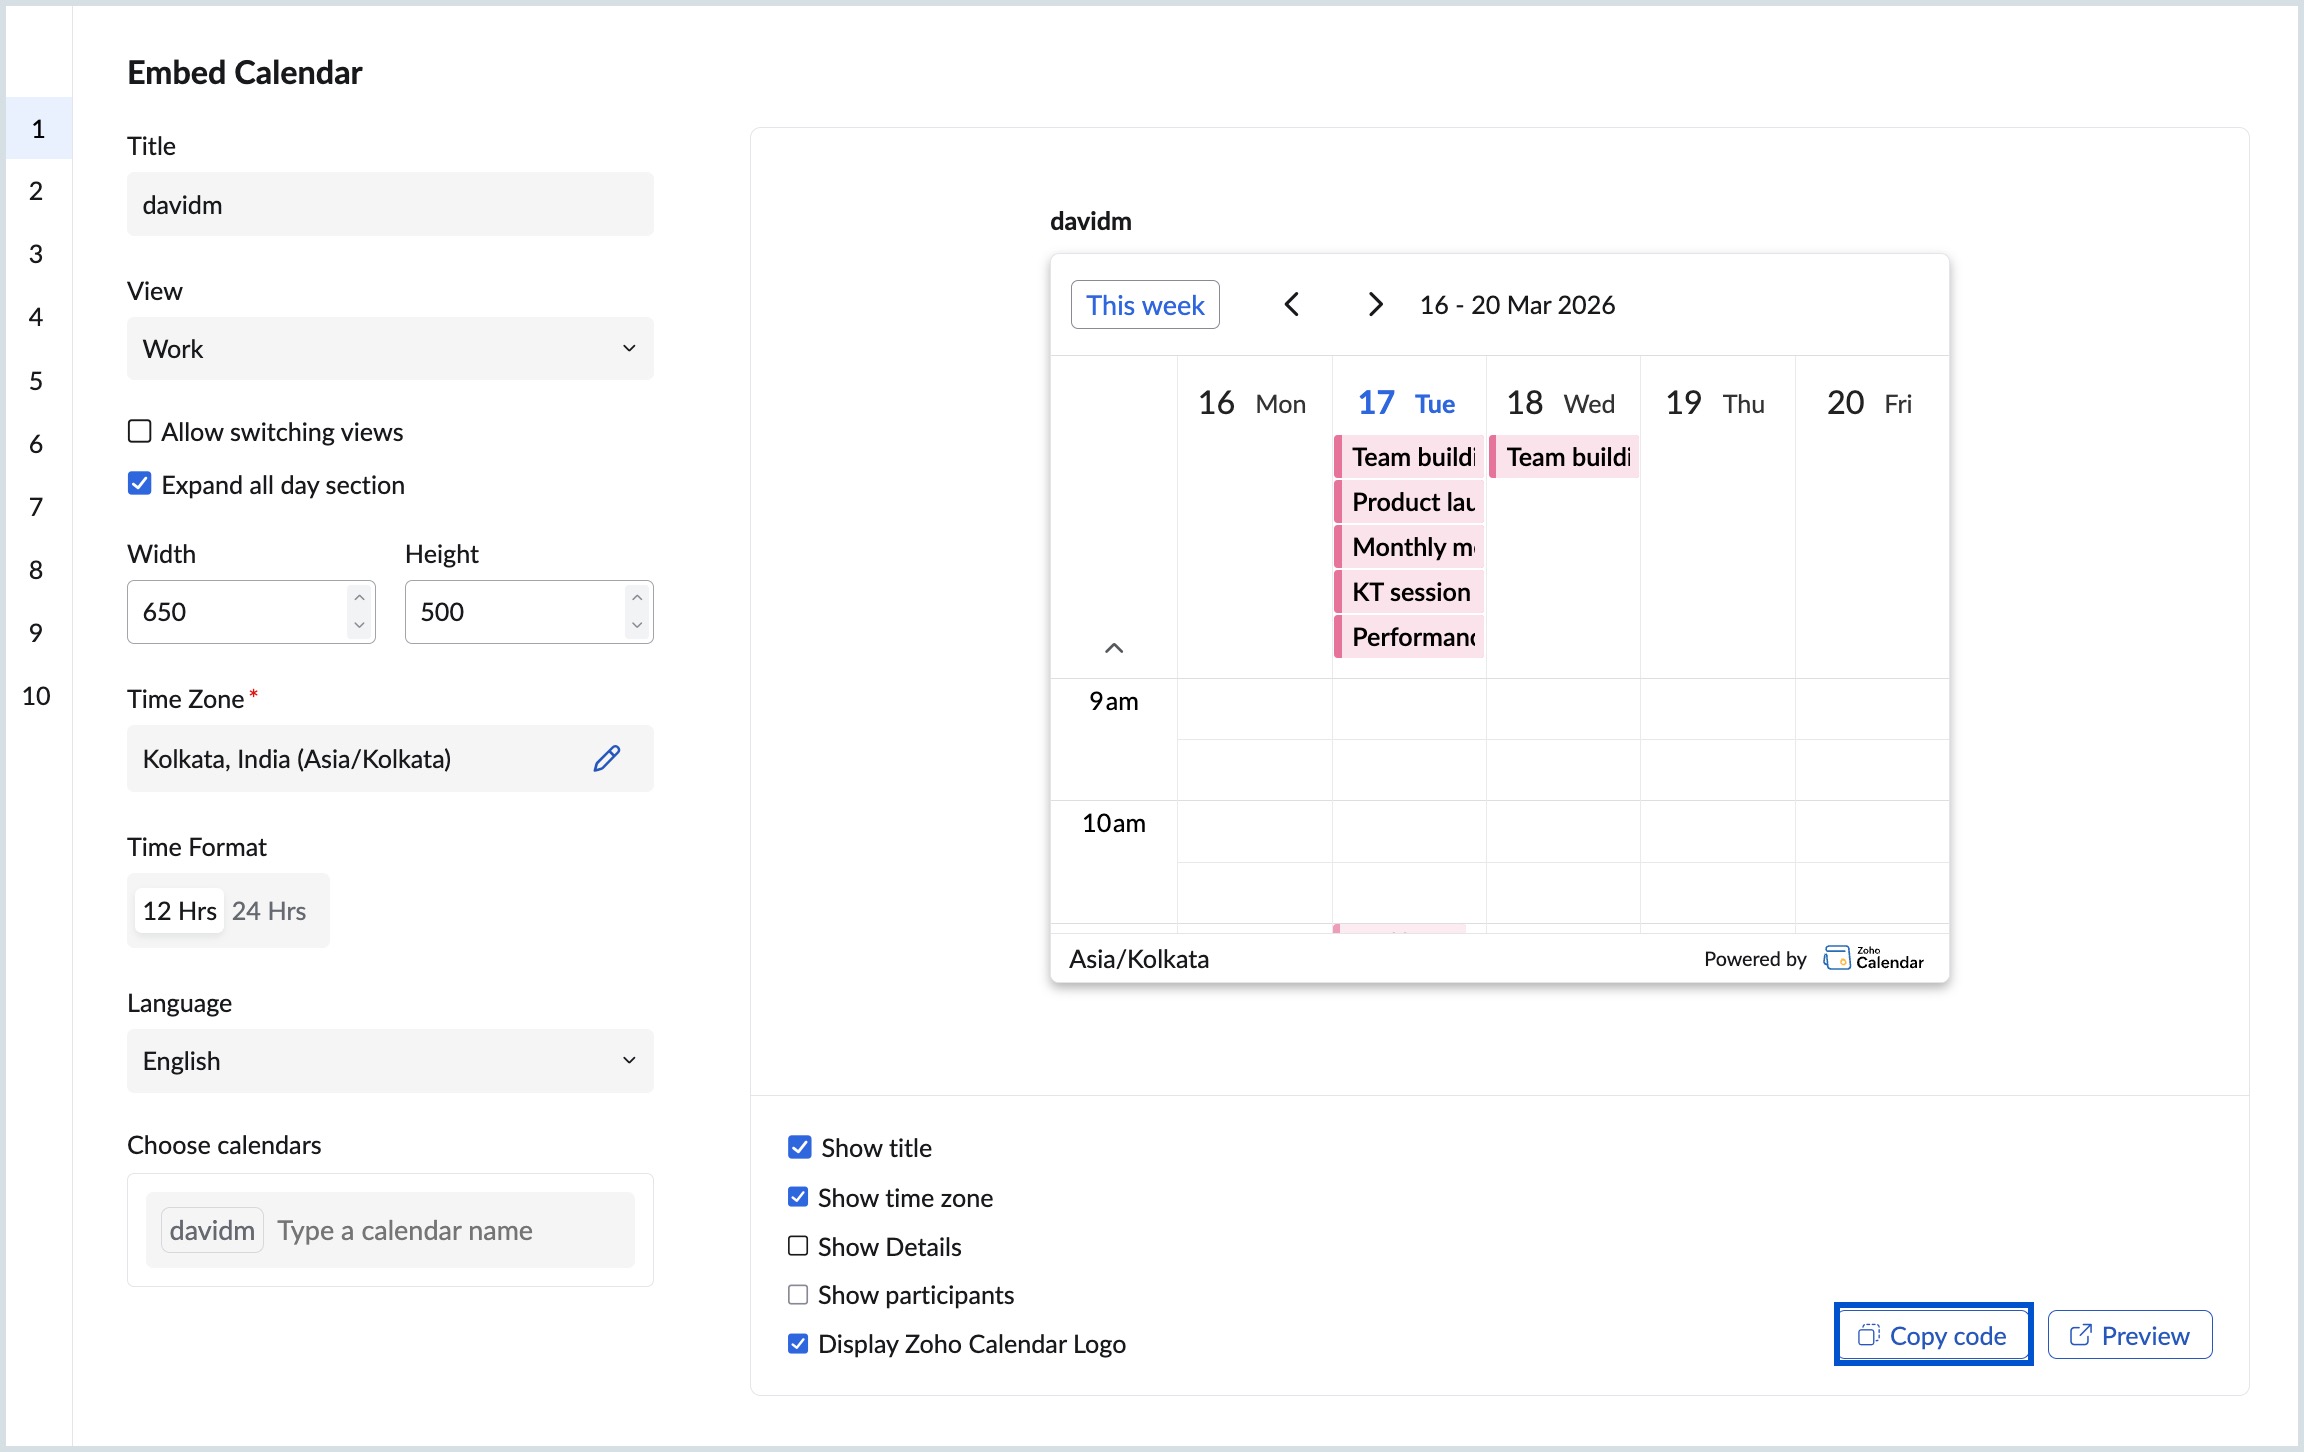Decrease height with down stepper arrow
The width and height of the screenshot is (2304, 1452).
pos(637,625)
